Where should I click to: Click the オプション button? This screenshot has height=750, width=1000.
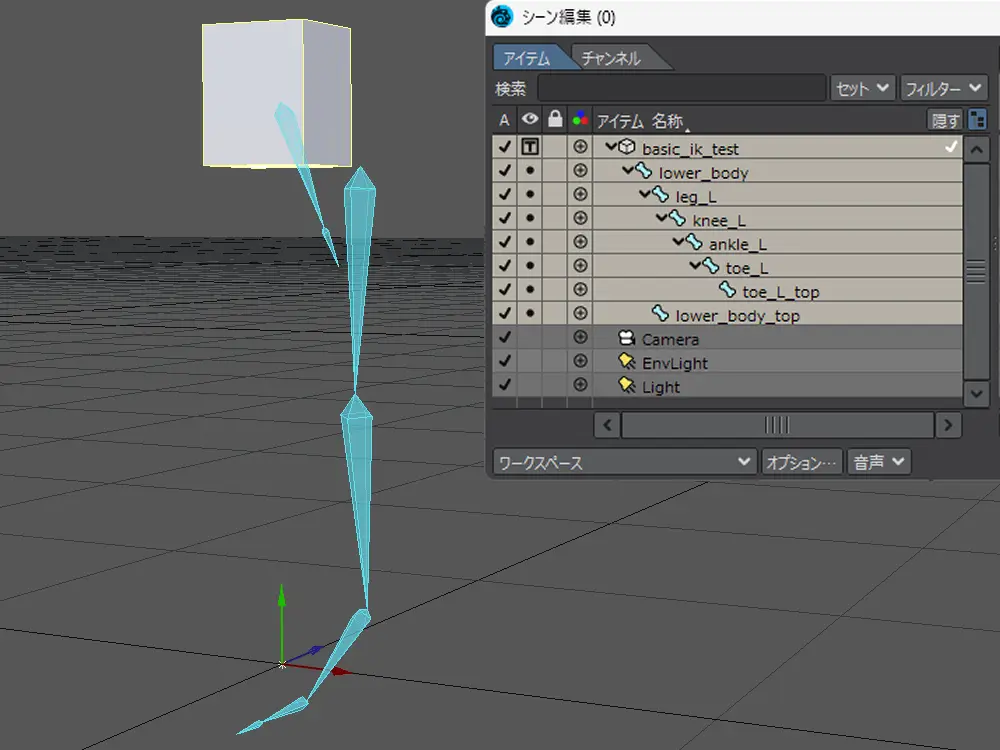801,462
